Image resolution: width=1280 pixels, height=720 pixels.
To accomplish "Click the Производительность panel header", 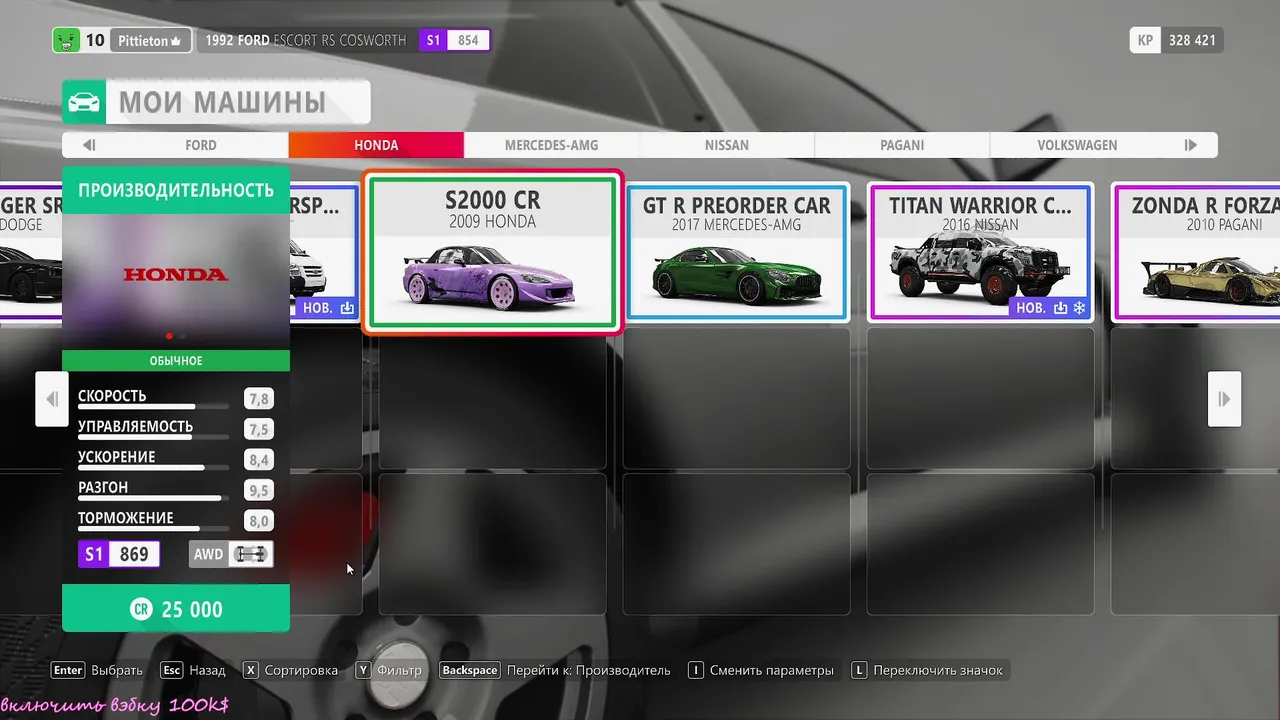I will (176, 190).
